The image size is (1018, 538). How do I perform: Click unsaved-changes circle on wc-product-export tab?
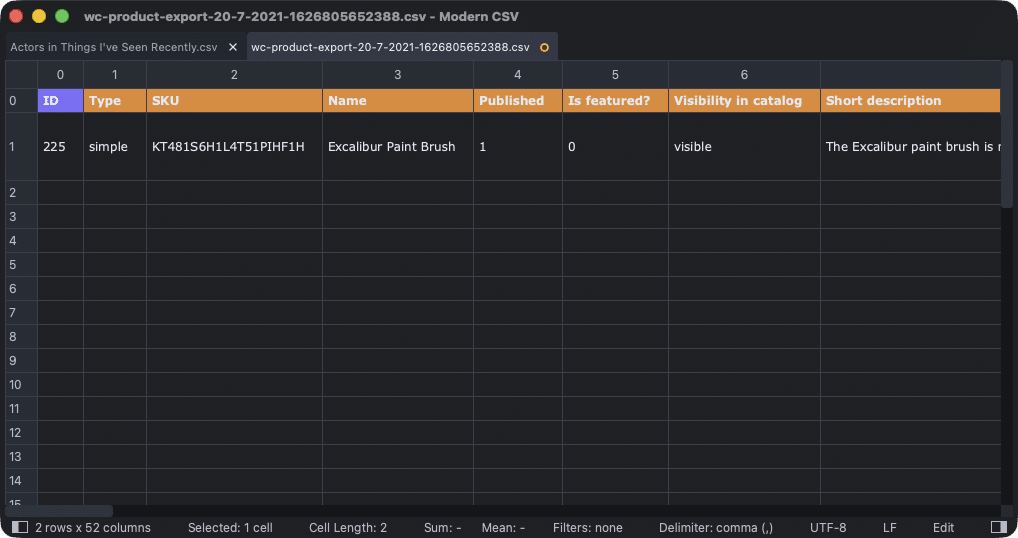point(545,47)
